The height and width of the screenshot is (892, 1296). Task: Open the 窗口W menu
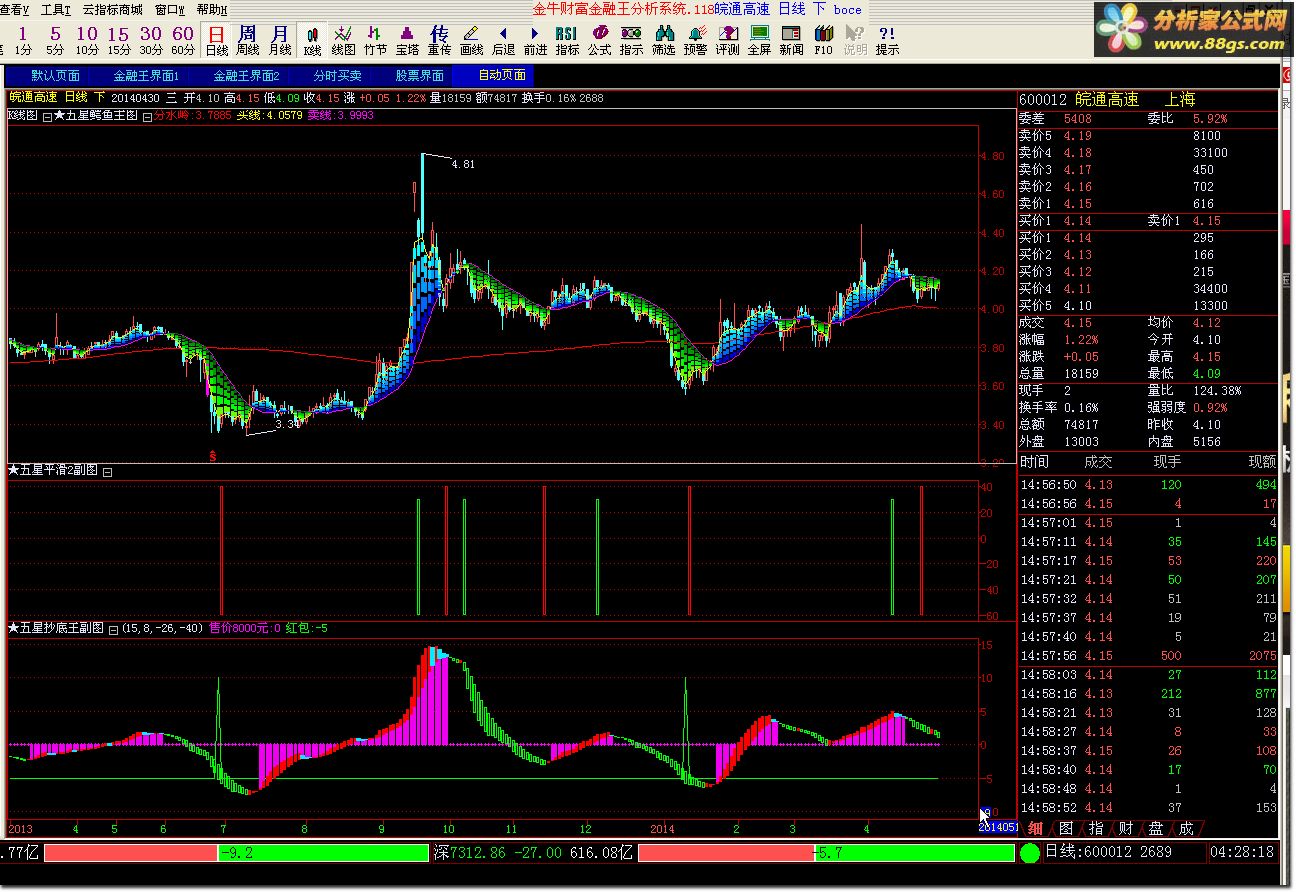click(170, 9)
